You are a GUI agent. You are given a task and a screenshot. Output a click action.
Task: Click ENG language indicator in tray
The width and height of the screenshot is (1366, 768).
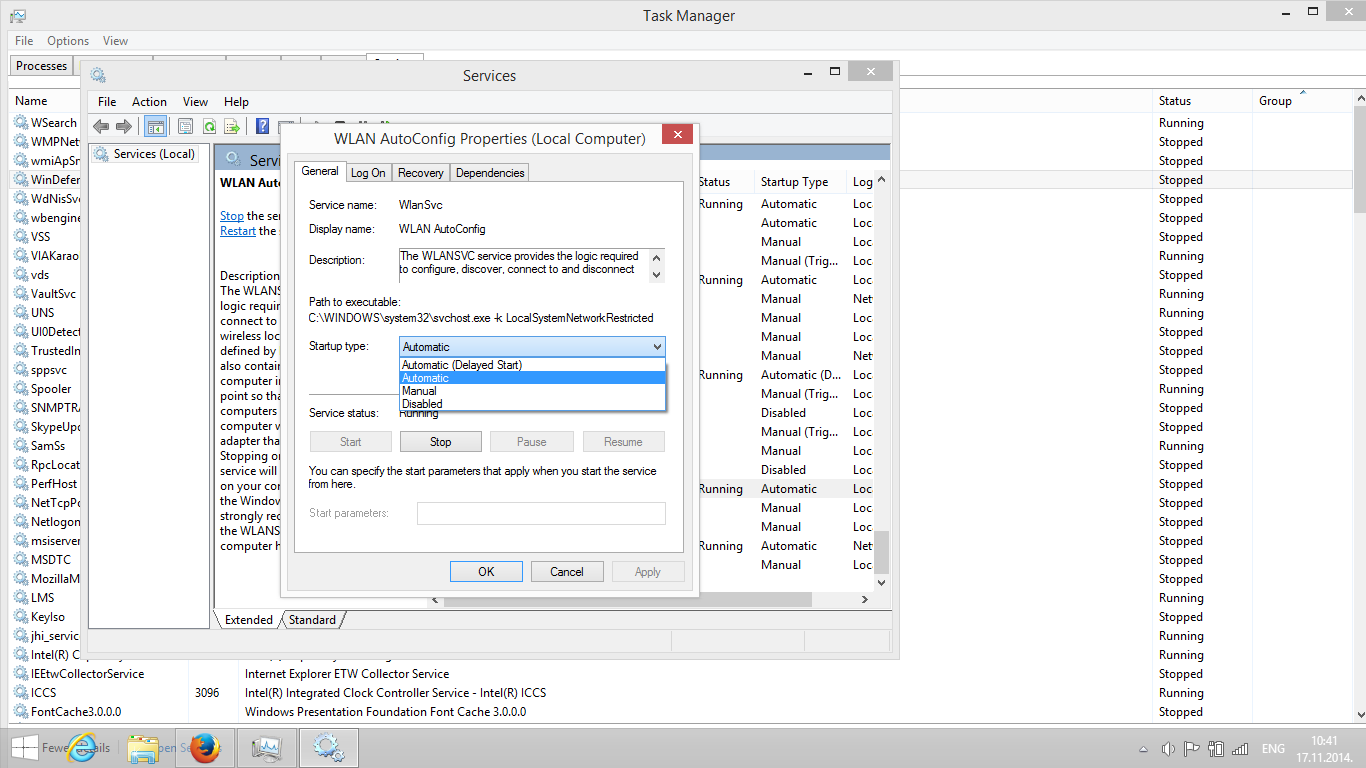(1273, 749)
